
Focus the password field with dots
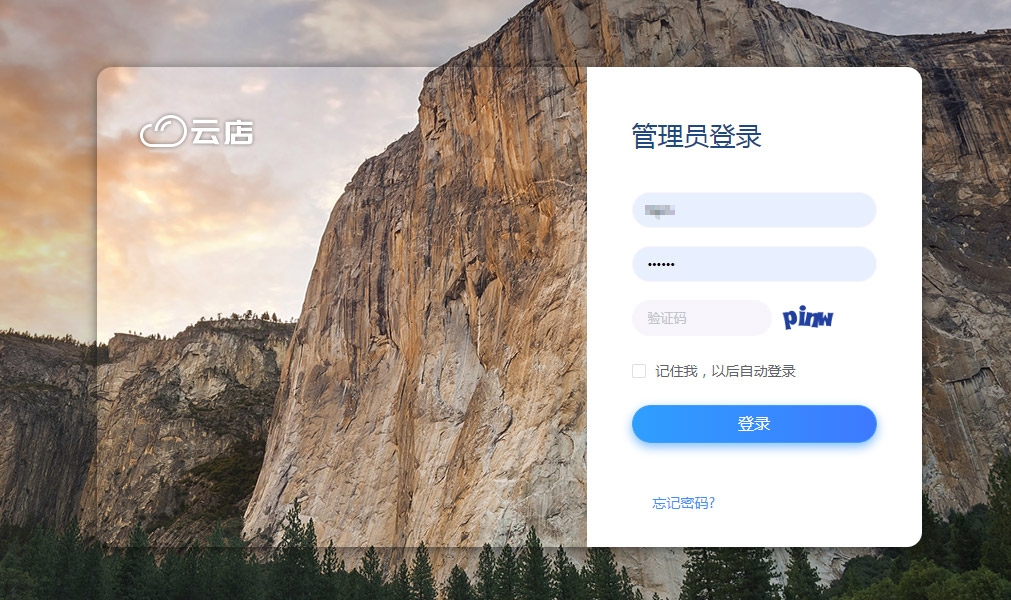point(754,264)
